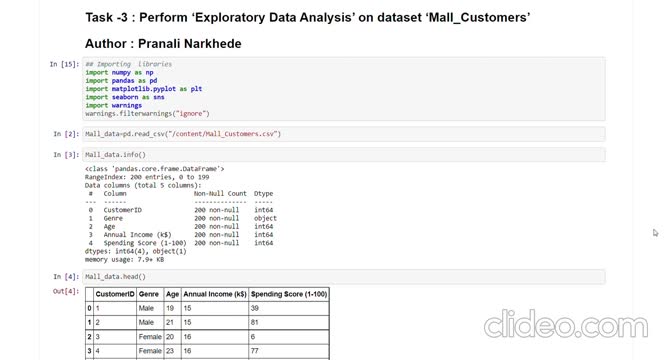
Task: Click the Task -3 heading text
Action: (x=308, y=18)
